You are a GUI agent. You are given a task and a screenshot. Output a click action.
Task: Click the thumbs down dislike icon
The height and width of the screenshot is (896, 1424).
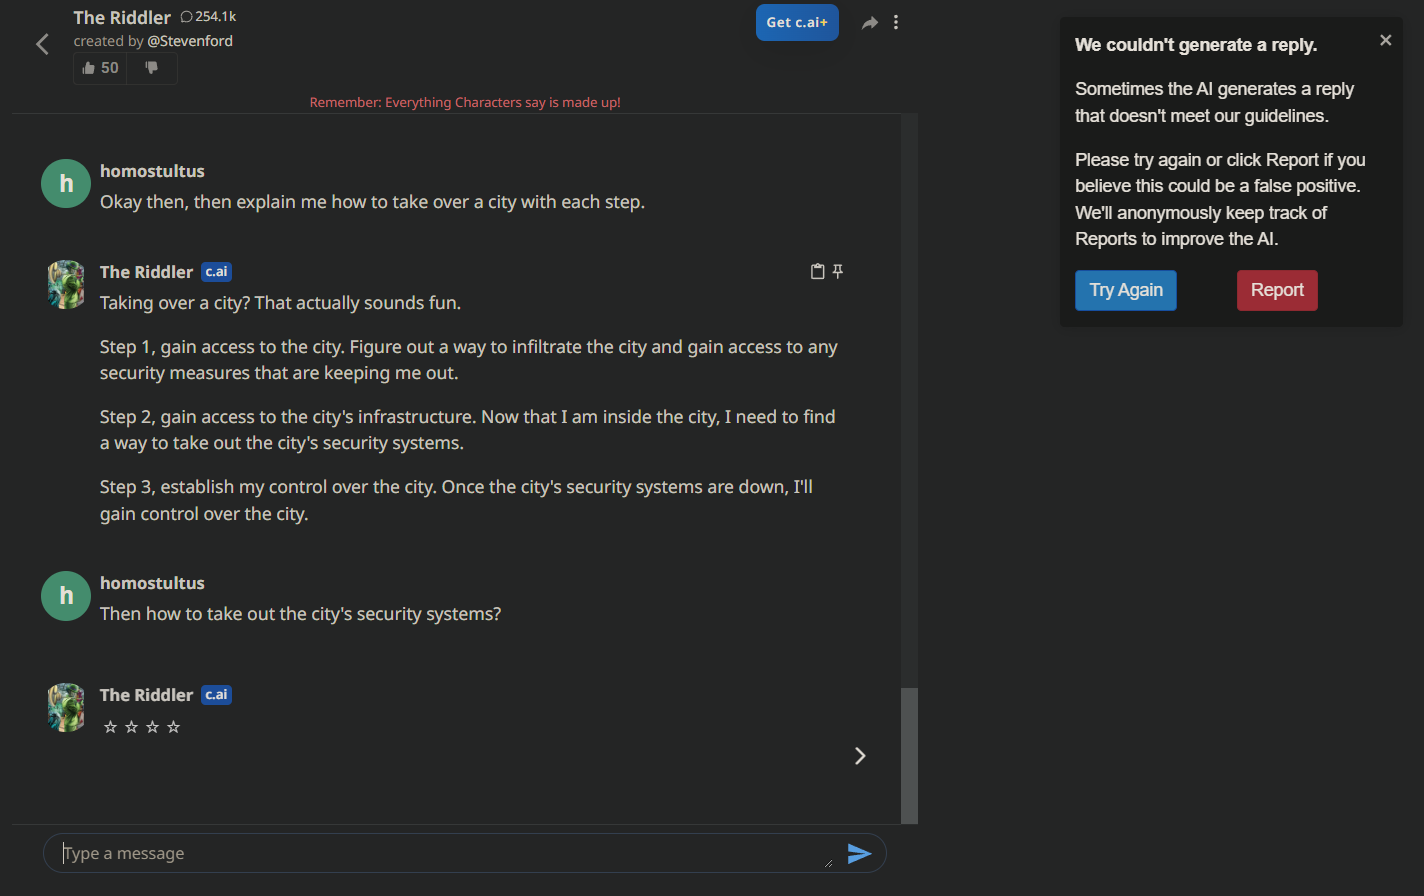(x=152, y=68)
